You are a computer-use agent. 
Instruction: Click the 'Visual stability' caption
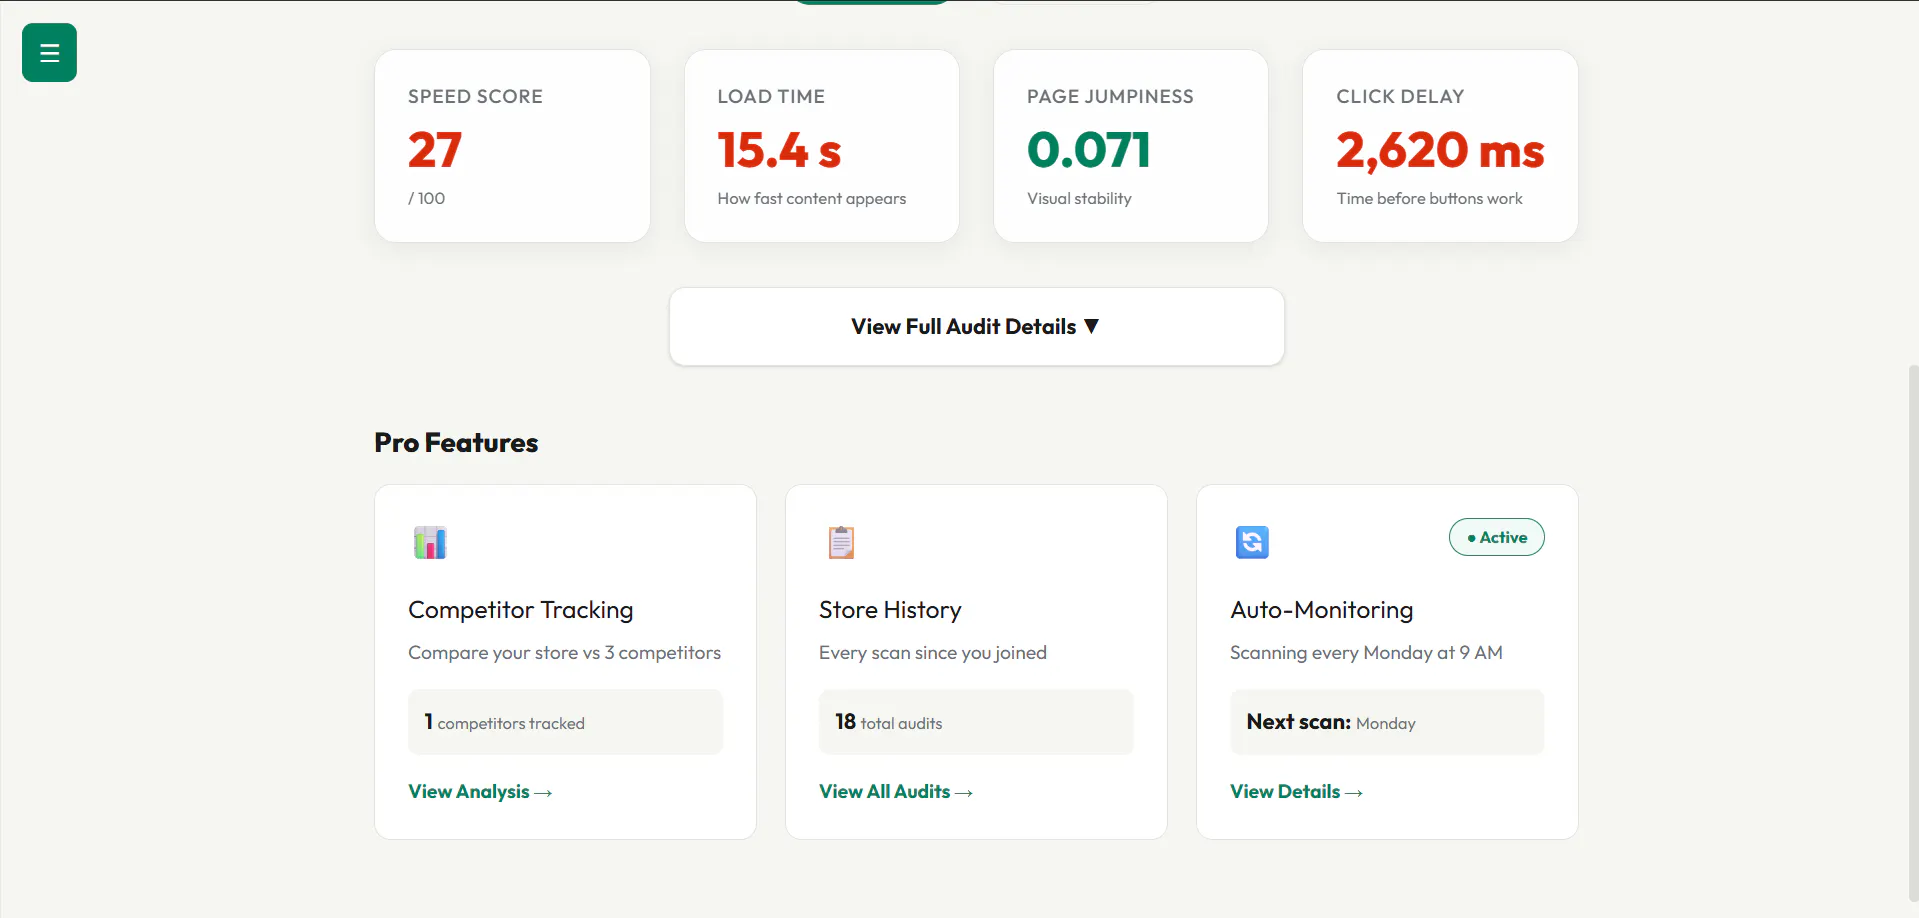click(x=1079, y=199)
